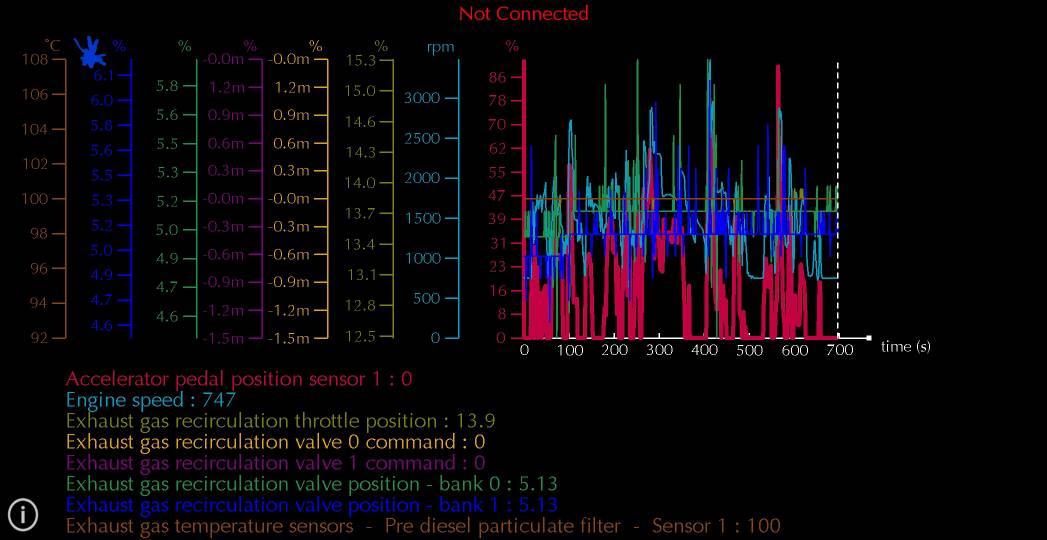Viewport: 1047px width, 540px height.
Task: Click the green percent axis for bank 0
Action: 196,200
